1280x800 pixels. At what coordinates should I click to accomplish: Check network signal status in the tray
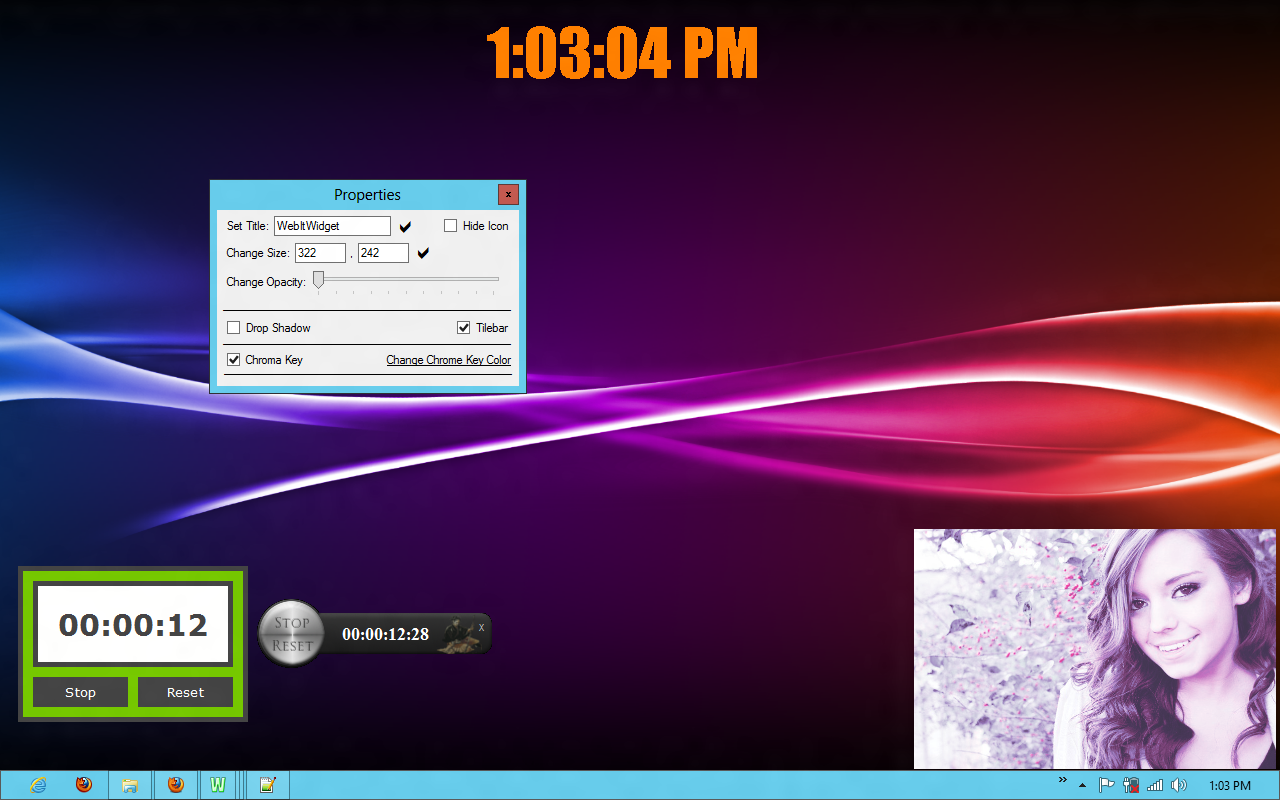pyautogui.click(x=1155, y=784)
